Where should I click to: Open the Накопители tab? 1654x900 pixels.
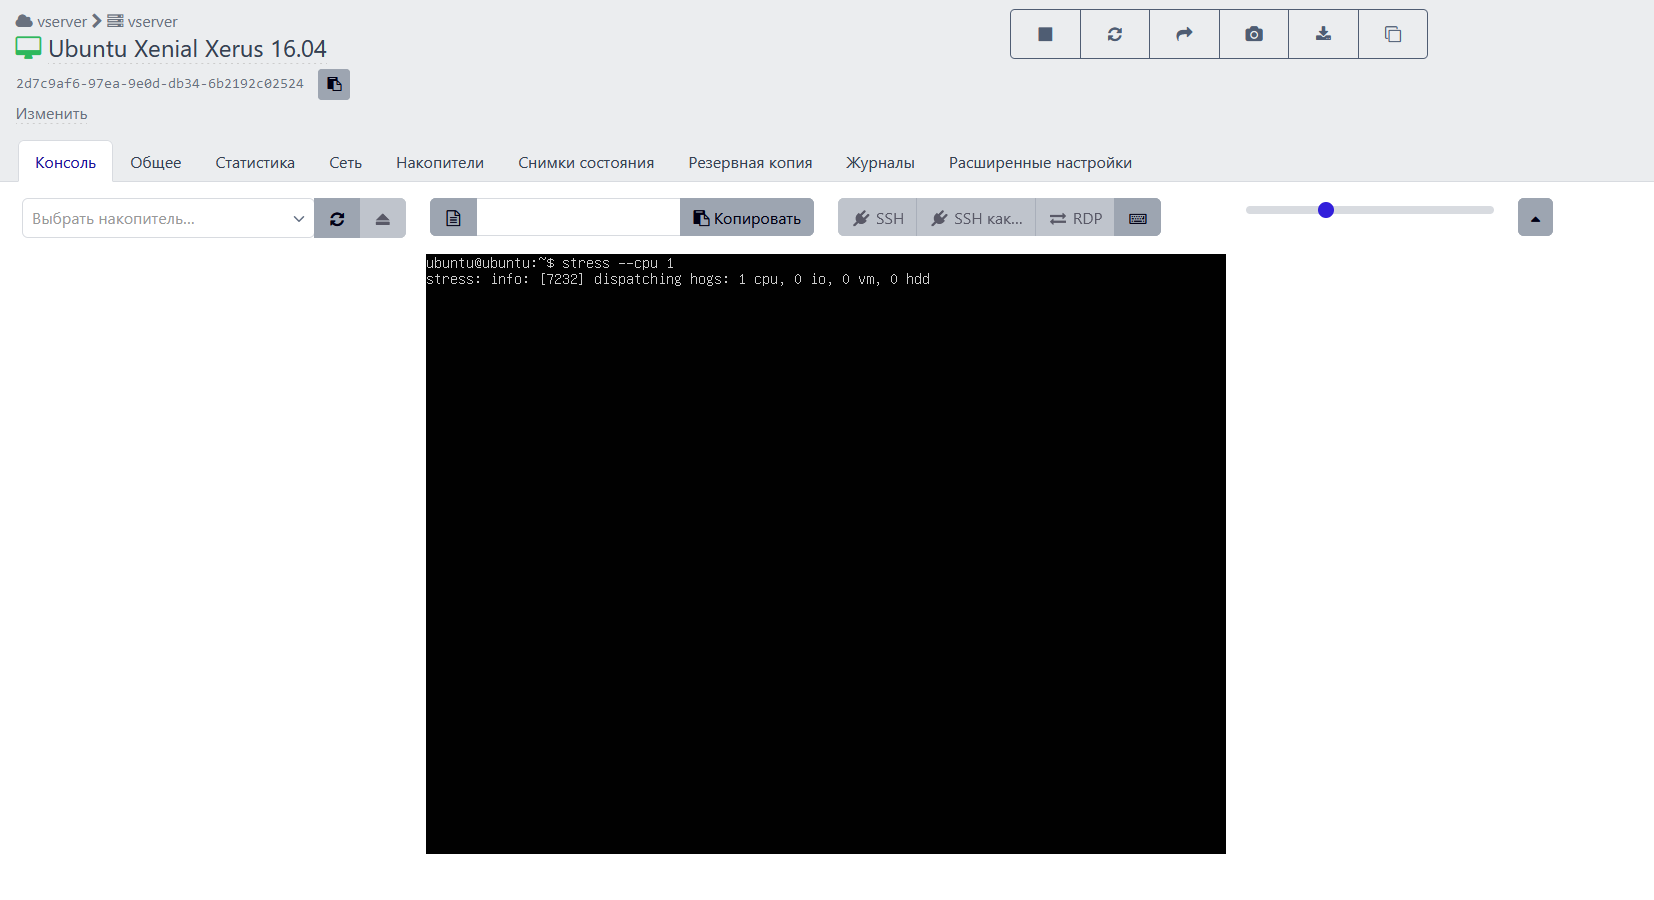click(x=440, y=162)
